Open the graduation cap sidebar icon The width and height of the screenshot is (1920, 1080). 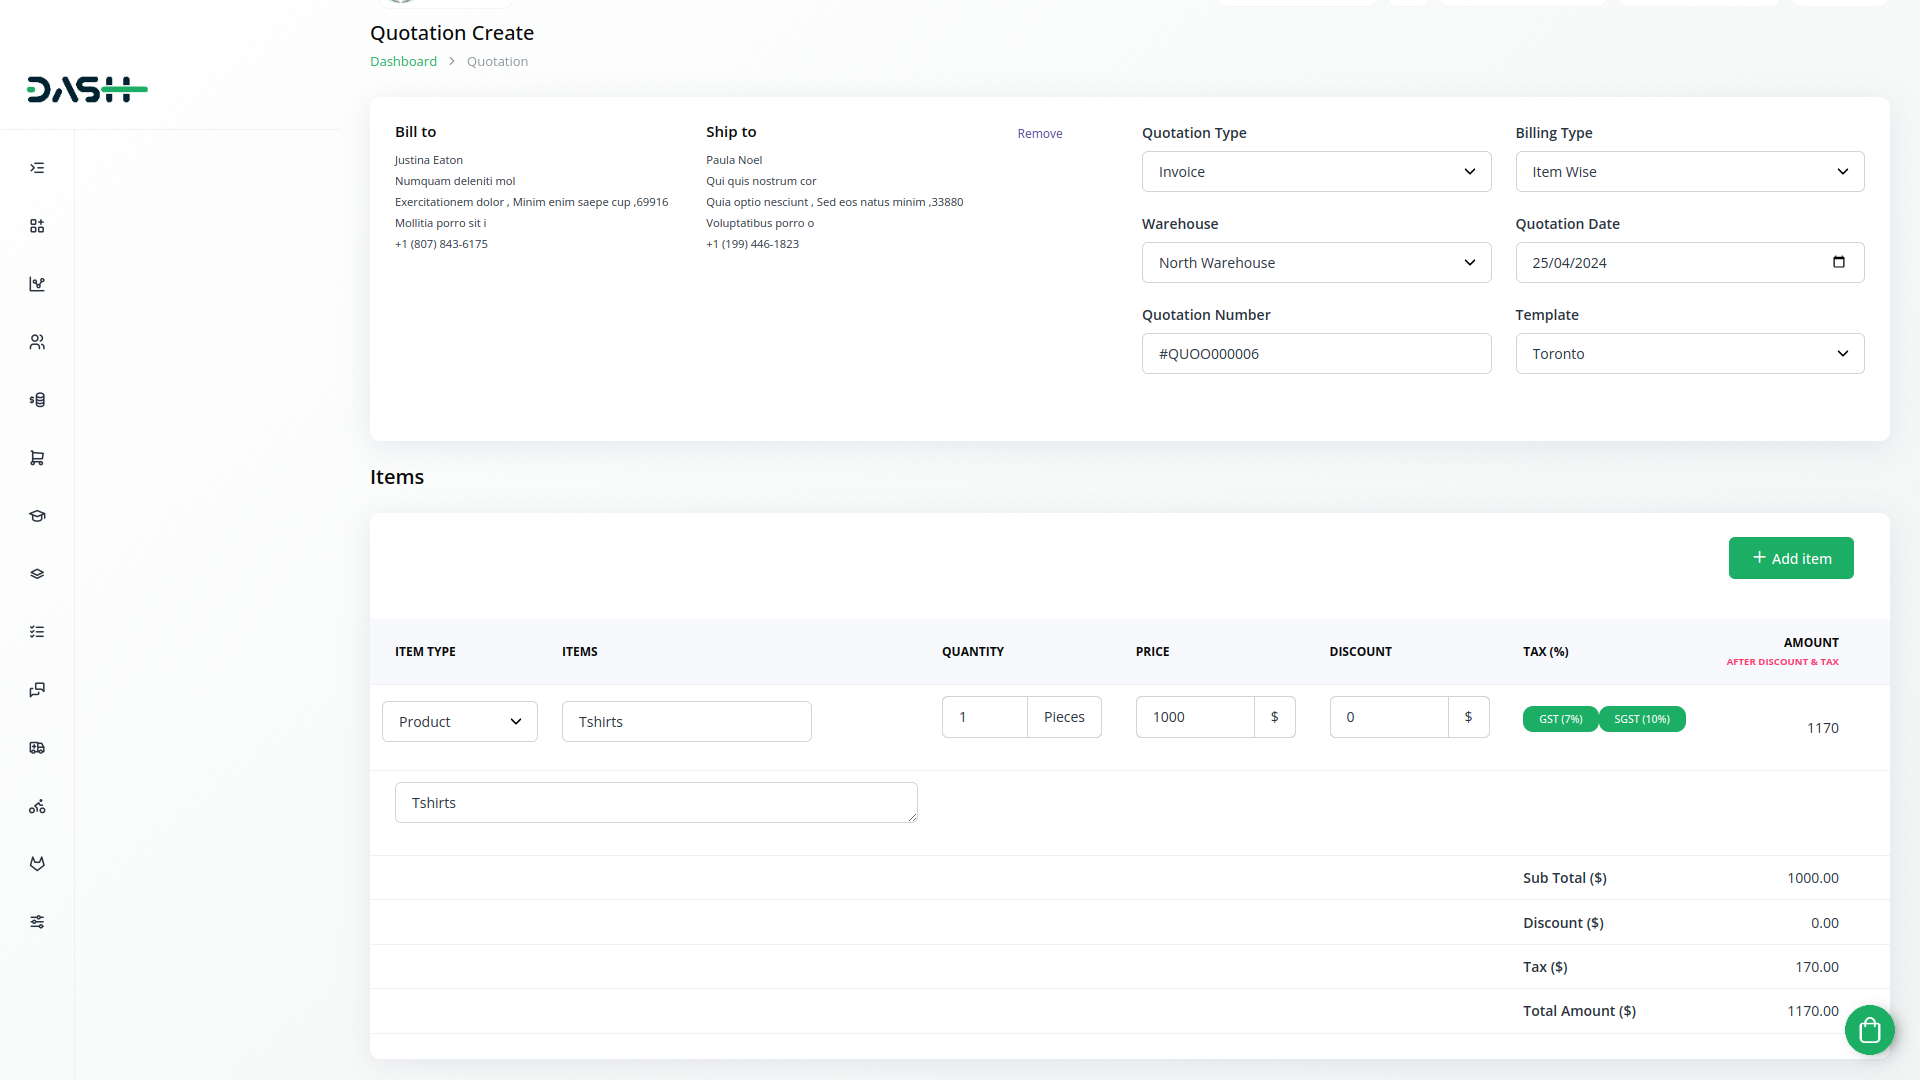(x=37, y=516)
